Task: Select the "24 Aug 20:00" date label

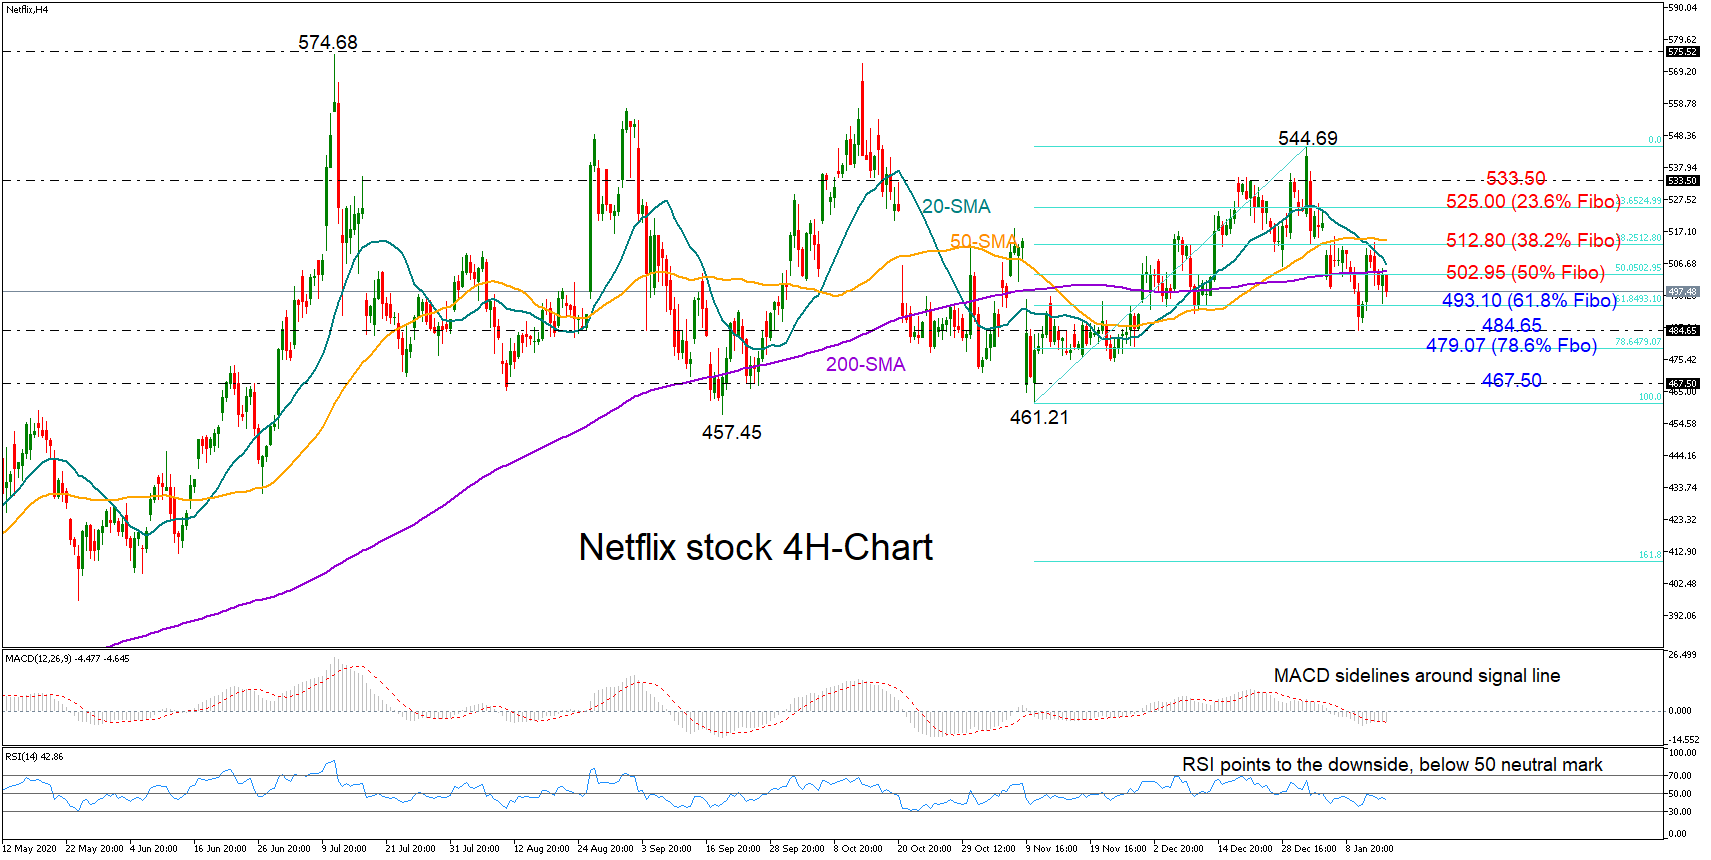Action: pos(605,849)
